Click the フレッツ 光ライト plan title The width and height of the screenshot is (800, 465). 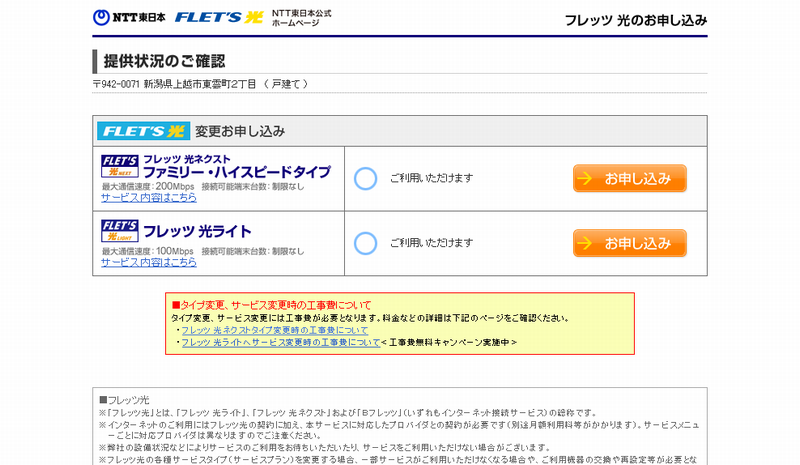pos(197,231)
